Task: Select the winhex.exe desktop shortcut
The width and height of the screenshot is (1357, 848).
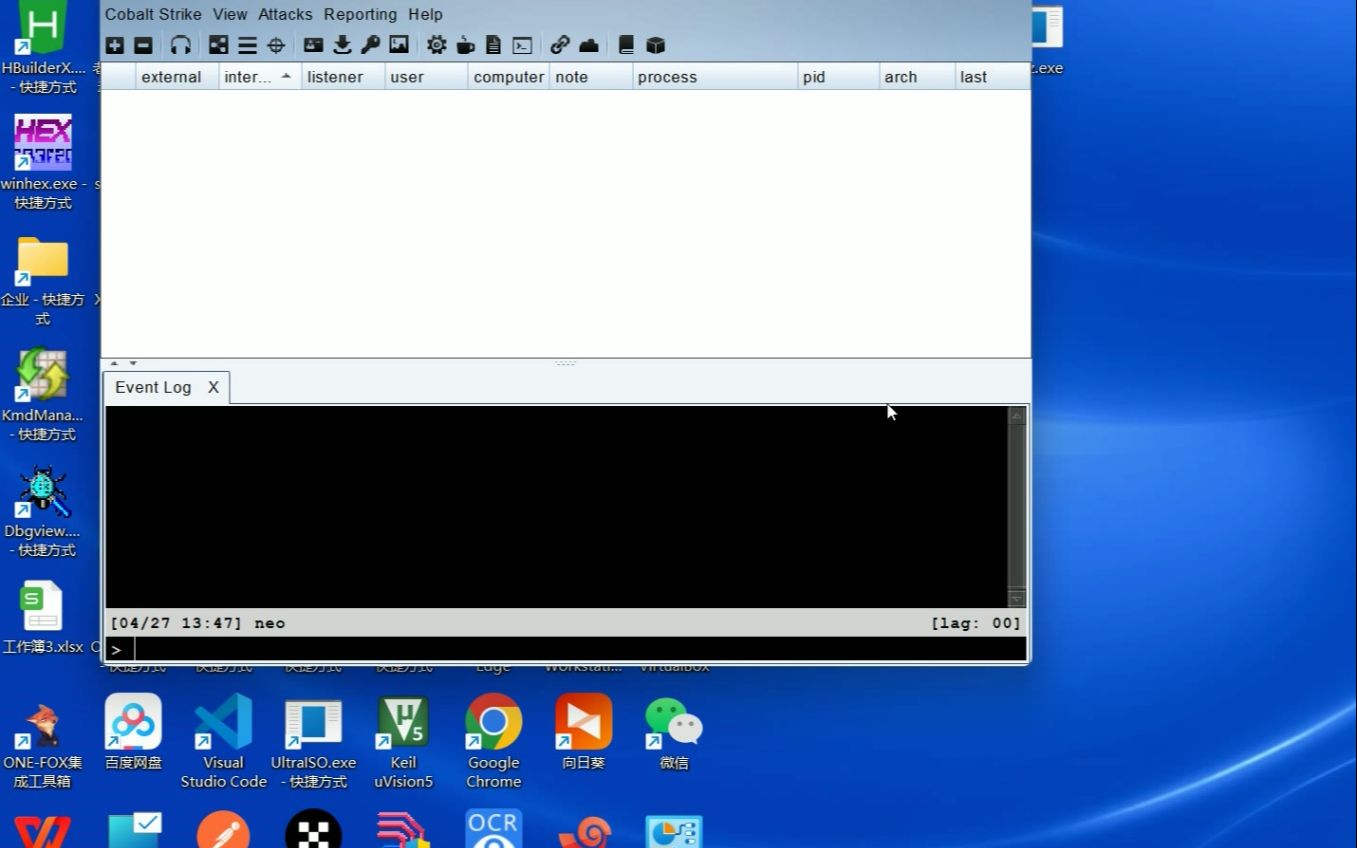Action: click(42, 162)
